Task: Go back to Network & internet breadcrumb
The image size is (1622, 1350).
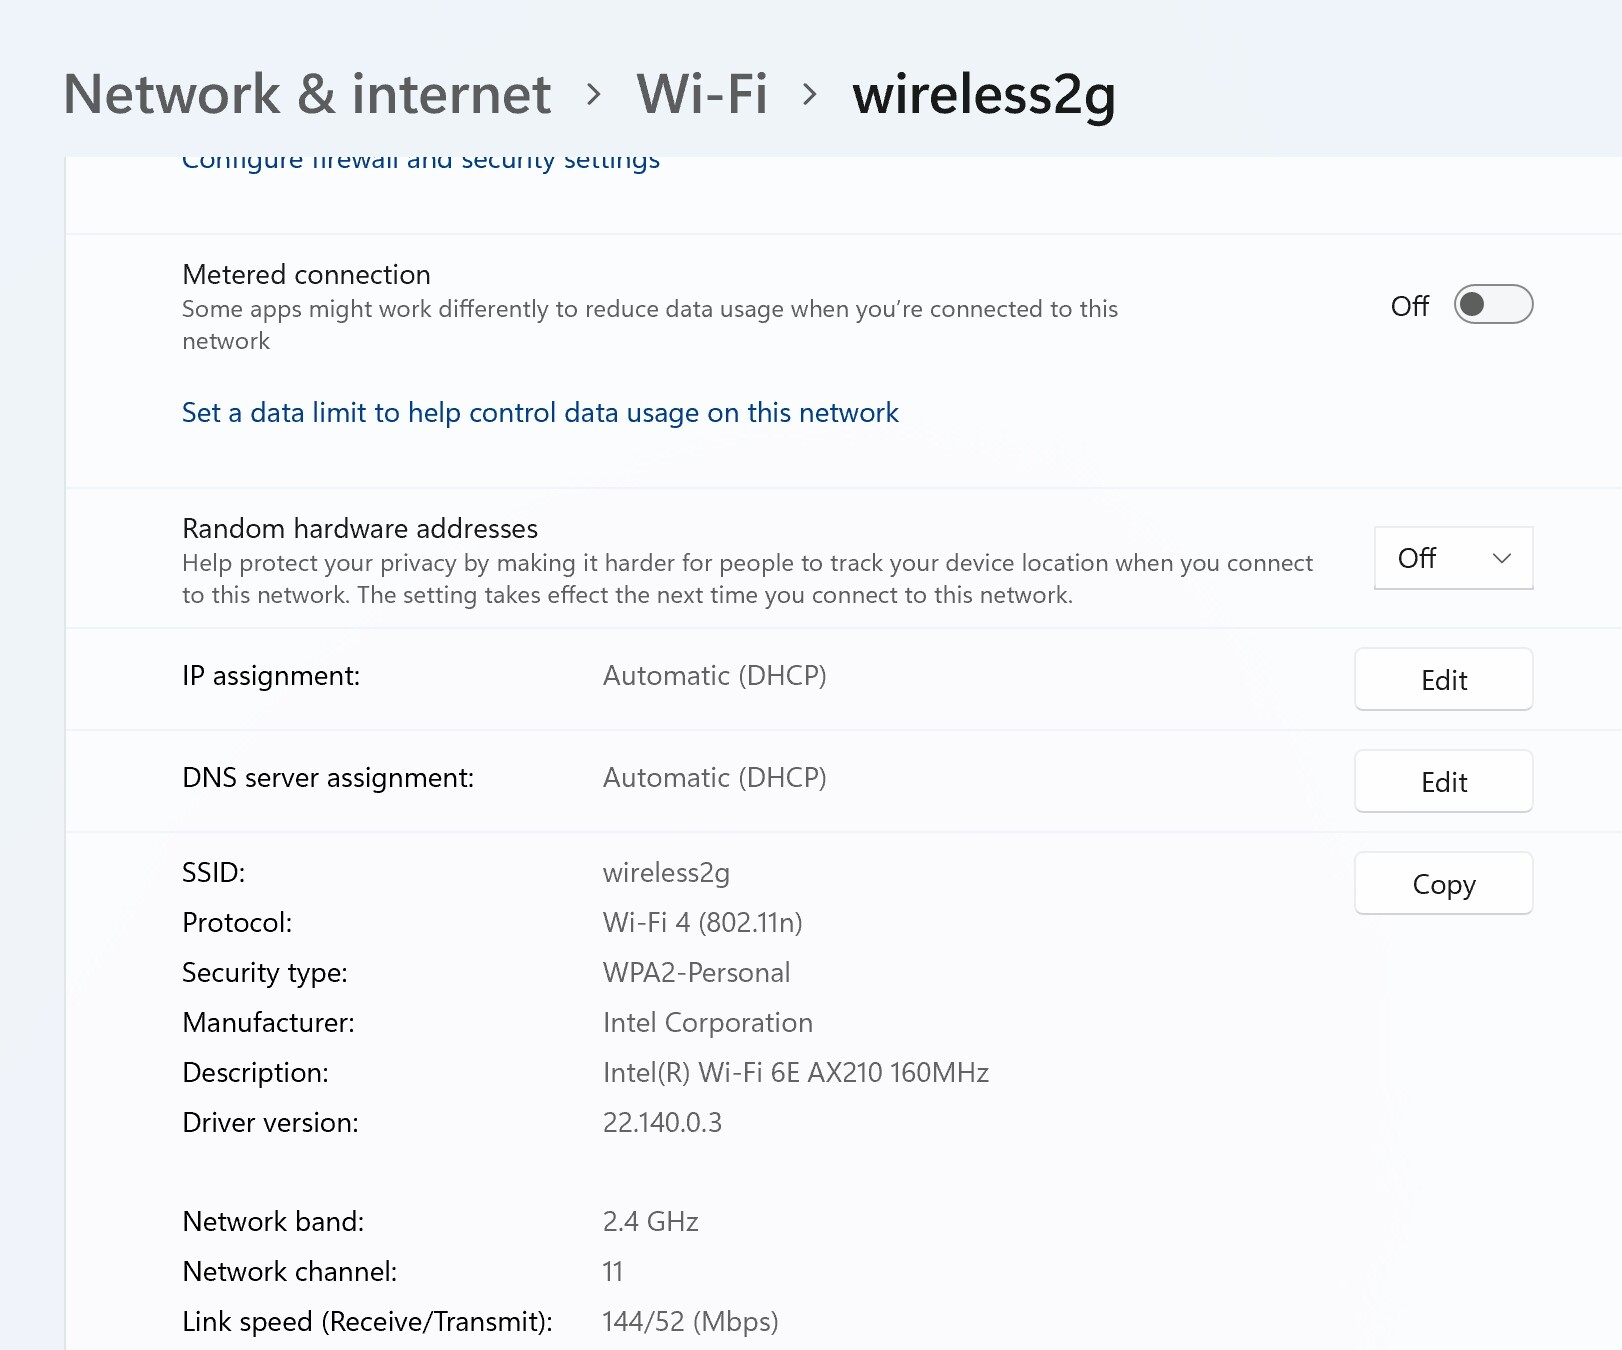Action: point(307,95)
